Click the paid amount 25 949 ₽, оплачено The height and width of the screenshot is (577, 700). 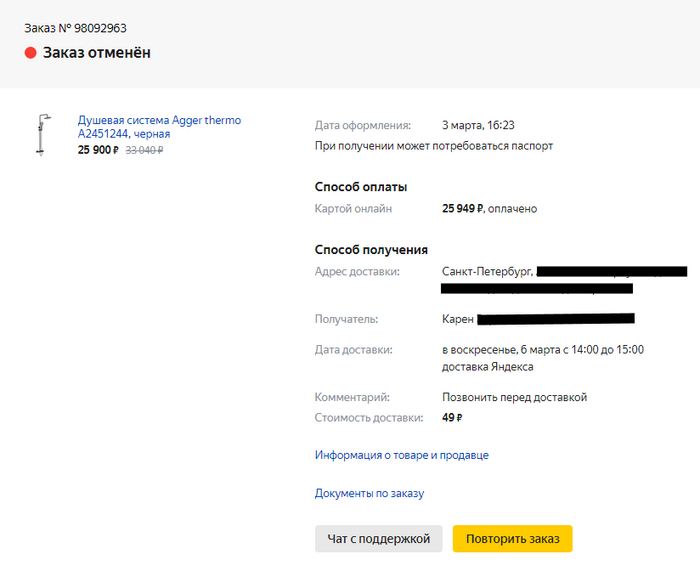[x=489, y=209]
